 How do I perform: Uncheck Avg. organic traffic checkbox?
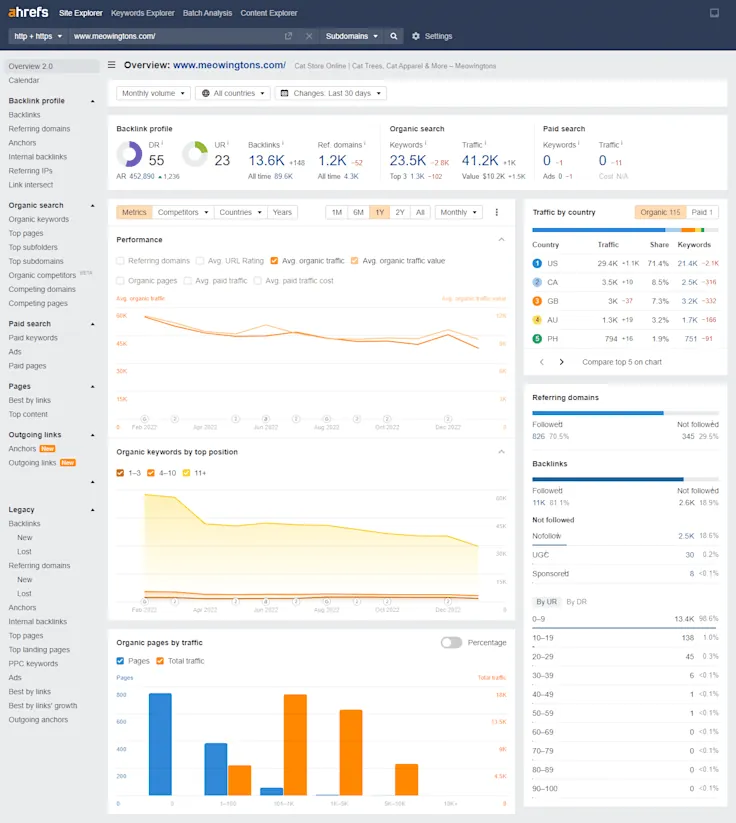pos(274,261)
